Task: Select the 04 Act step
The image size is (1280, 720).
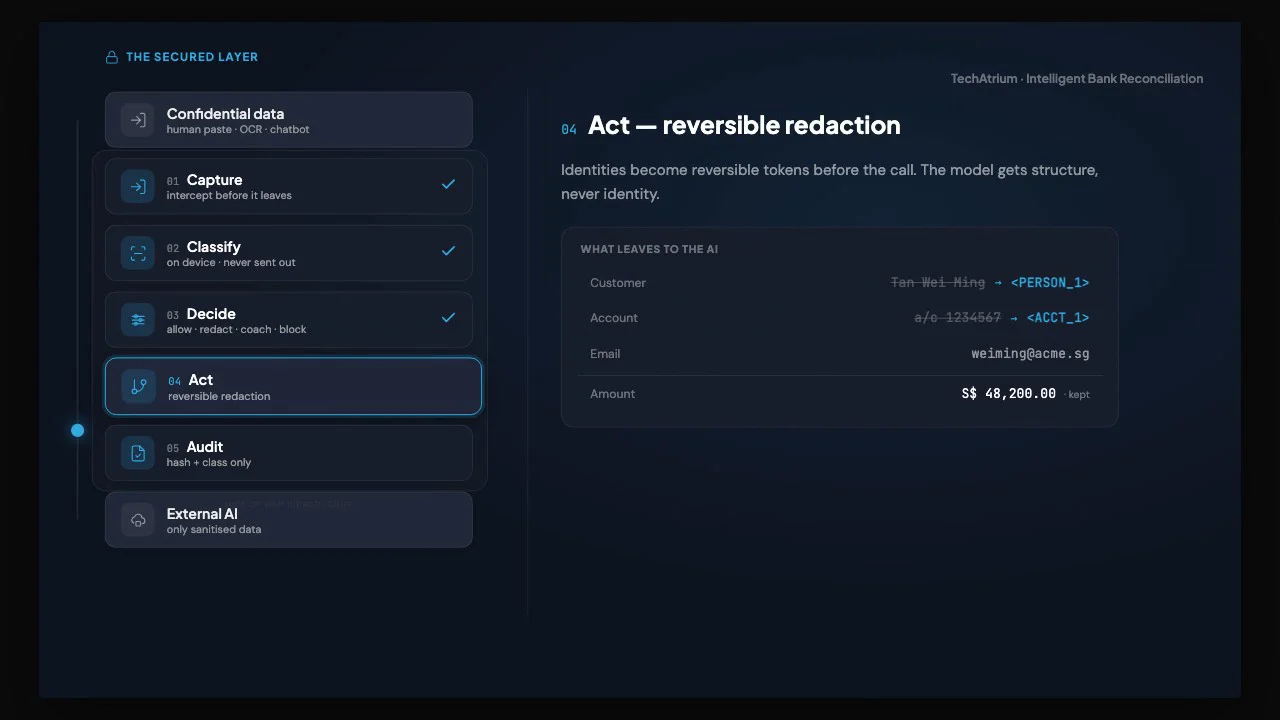Action: 293,386
